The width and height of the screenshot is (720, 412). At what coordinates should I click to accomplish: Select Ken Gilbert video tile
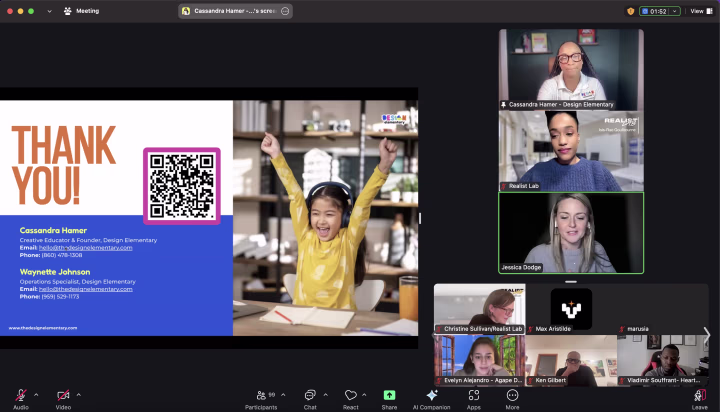(x=571, y=360)
